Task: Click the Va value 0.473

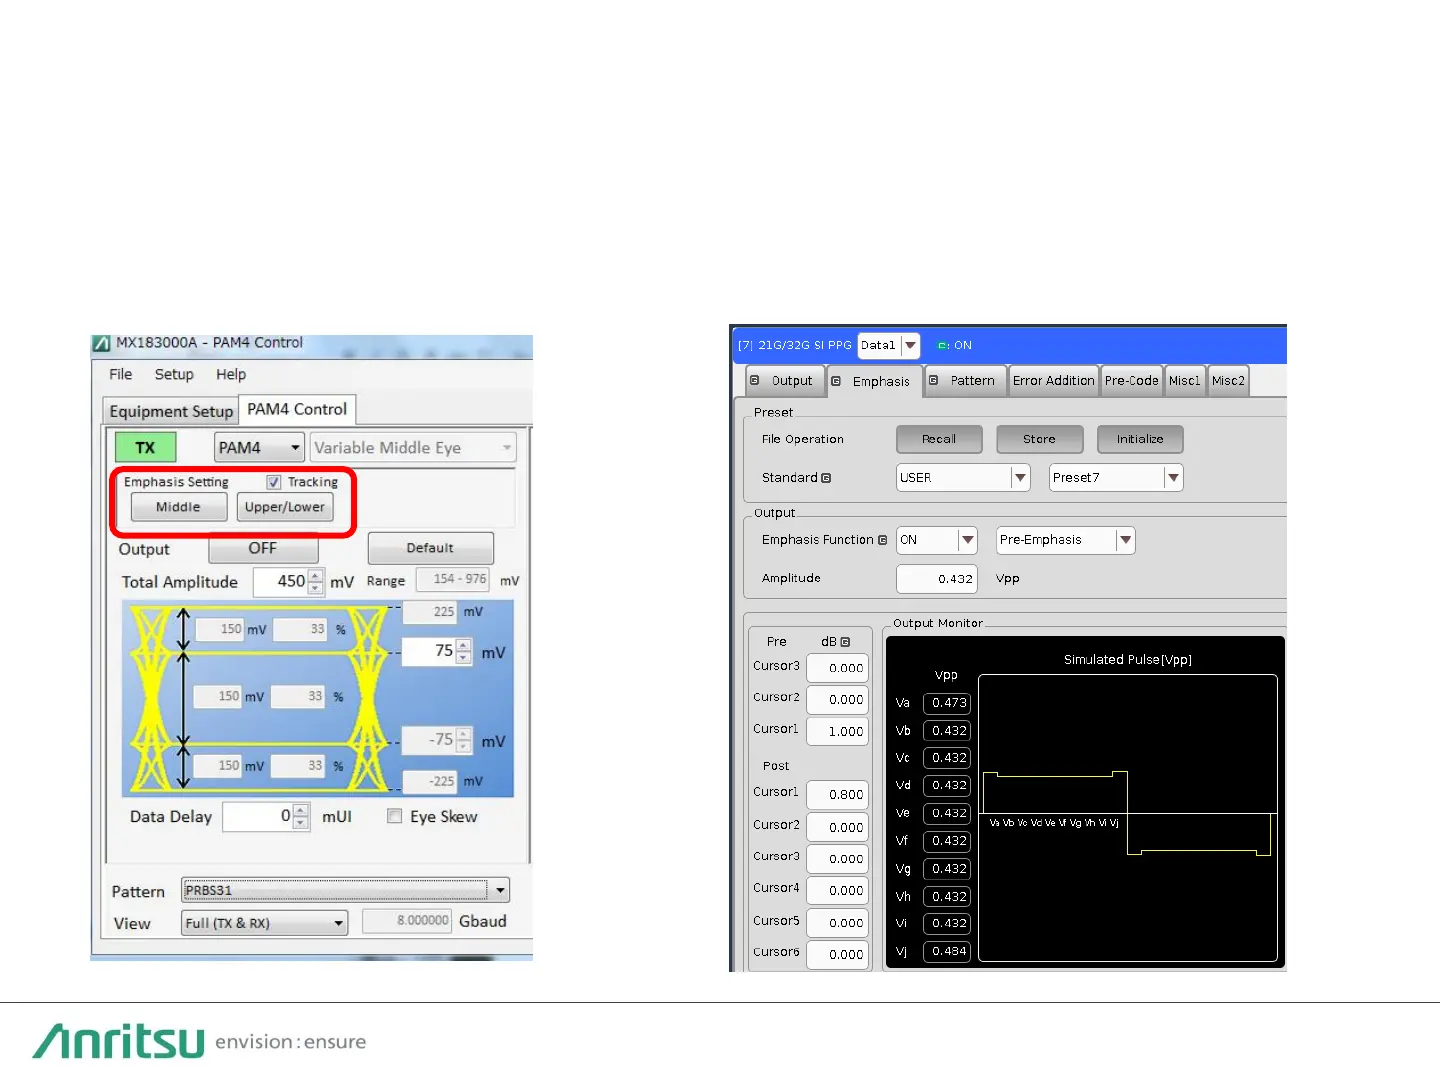Action: 947,703
